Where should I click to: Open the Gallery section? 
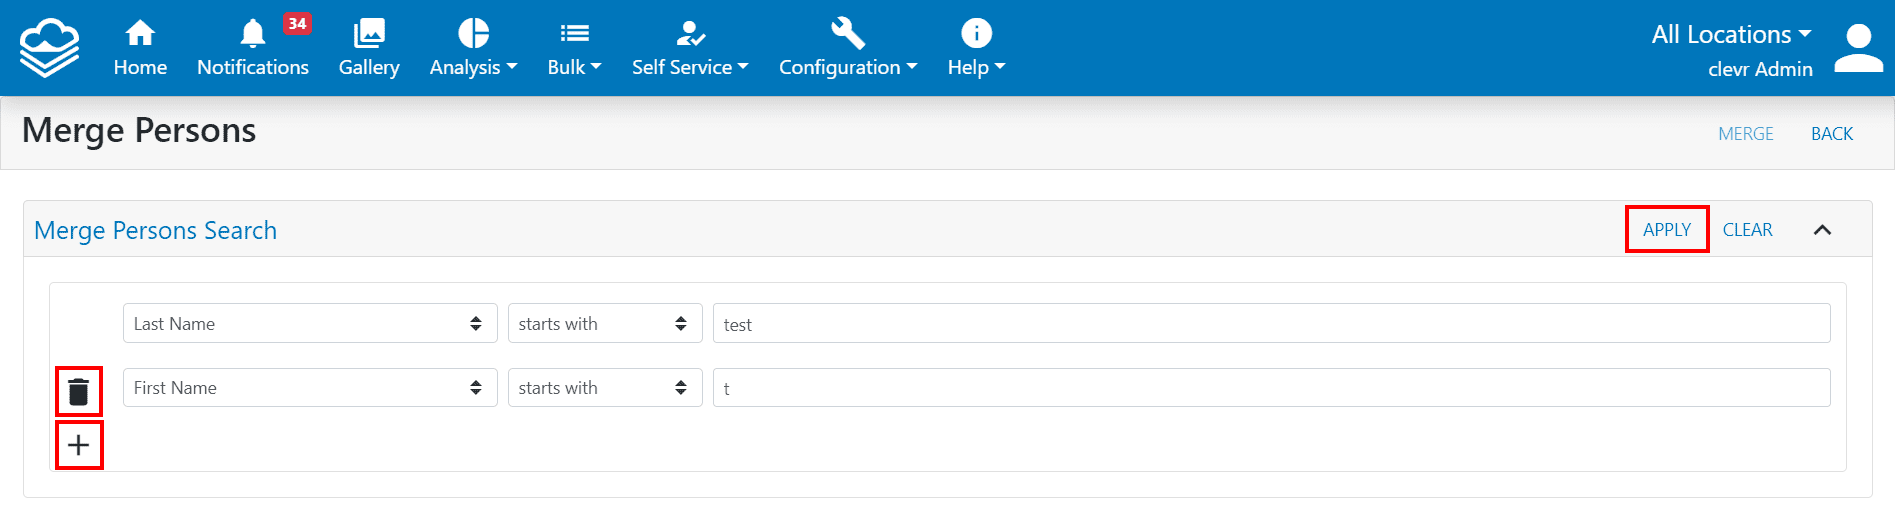pyautogui.click(x=369, y=48)
